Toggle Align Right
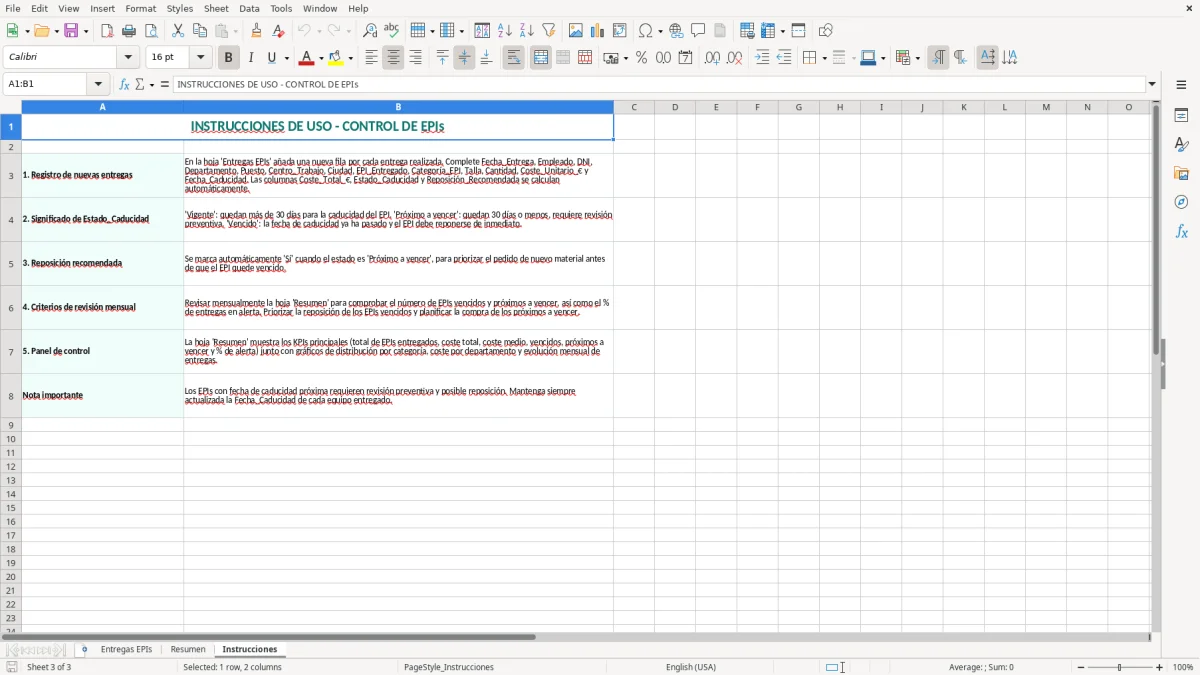 [x=415, y=58]
